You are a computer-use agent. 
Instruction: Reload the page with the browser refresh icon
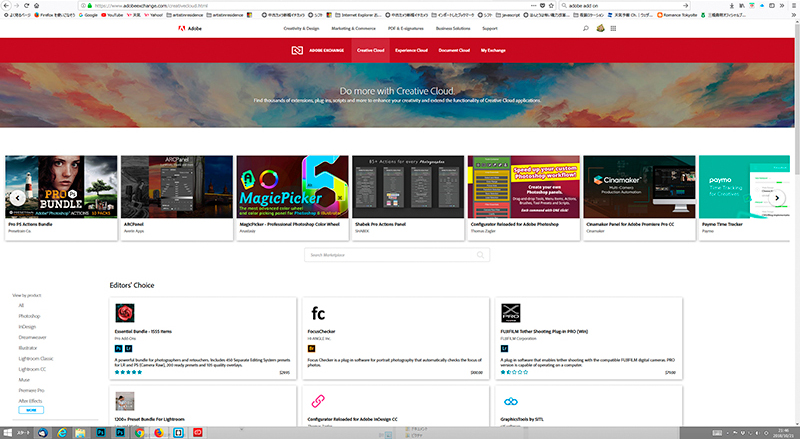click(27, 6)
